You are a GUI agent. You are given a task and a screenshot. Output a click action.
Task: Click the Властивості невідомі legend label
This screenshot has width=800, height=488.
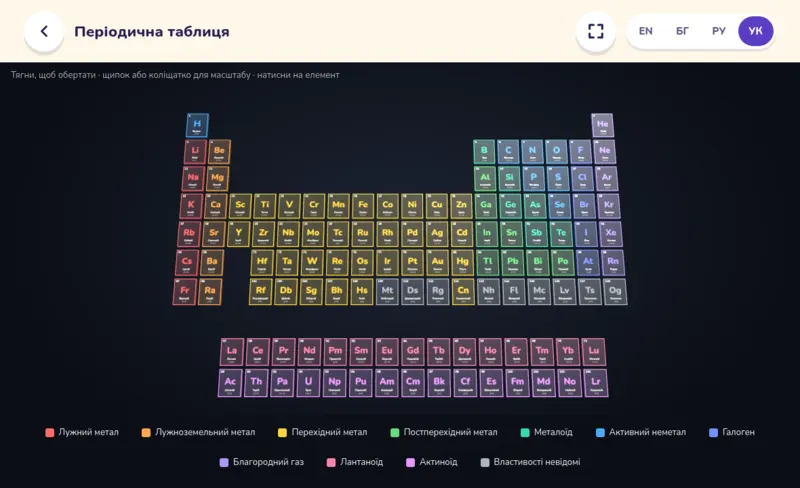click(x=537, y=462)
